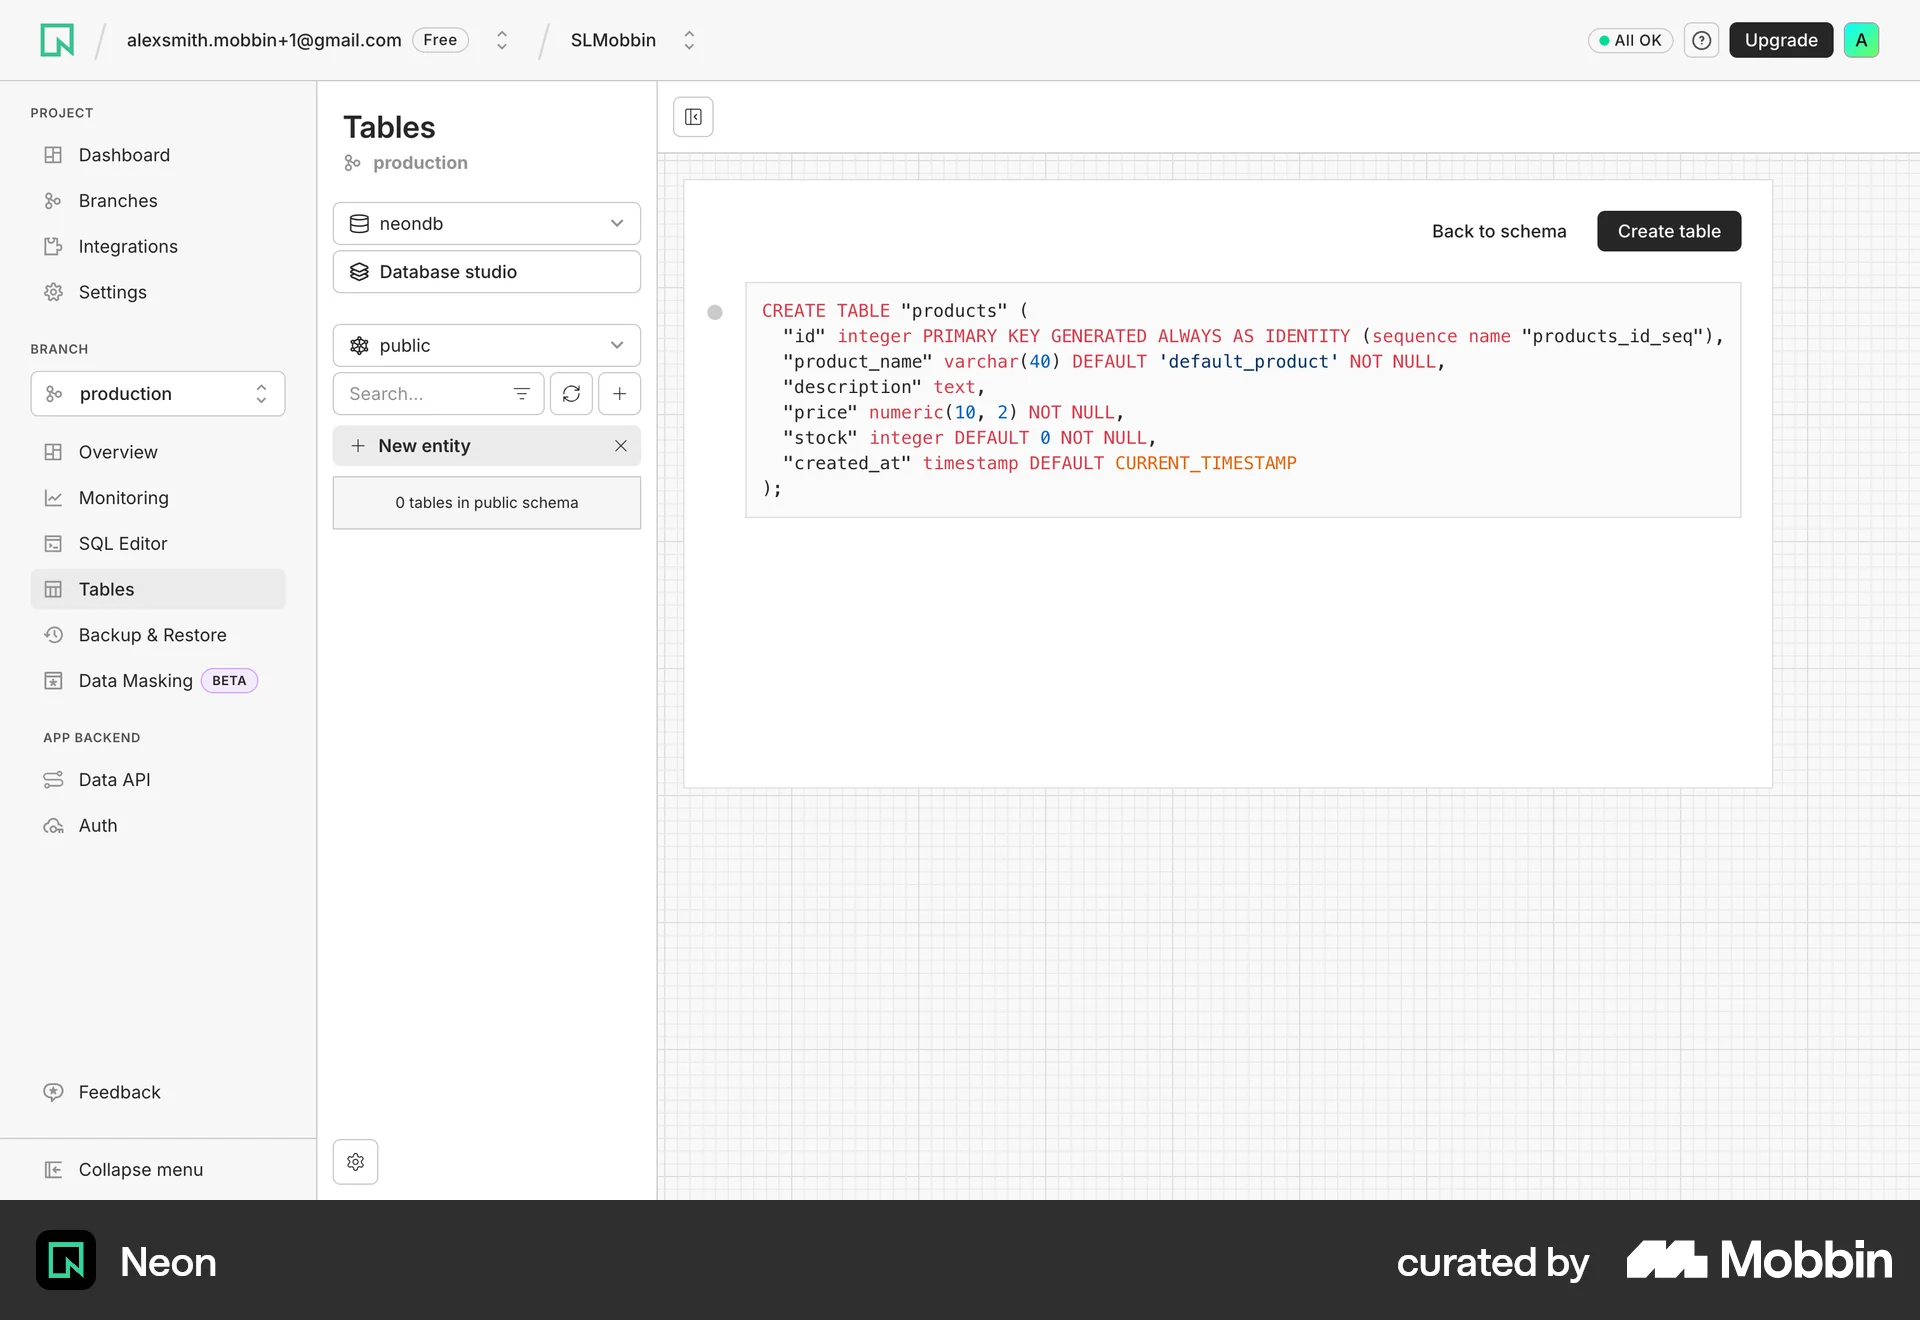Collapse the sidebar menu

click(158, 1170)
